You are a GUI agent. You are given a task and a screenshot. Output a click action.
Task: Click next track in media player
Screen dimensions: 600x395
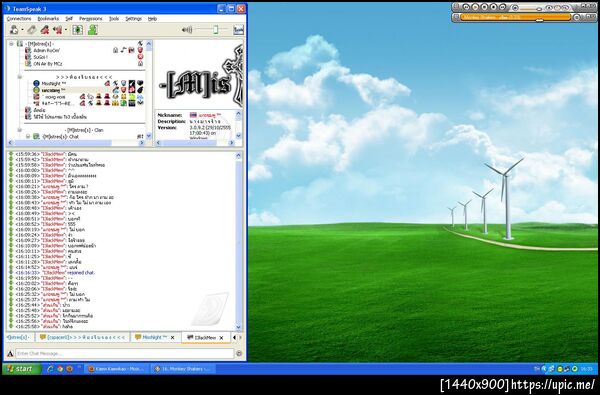point(503,7)
